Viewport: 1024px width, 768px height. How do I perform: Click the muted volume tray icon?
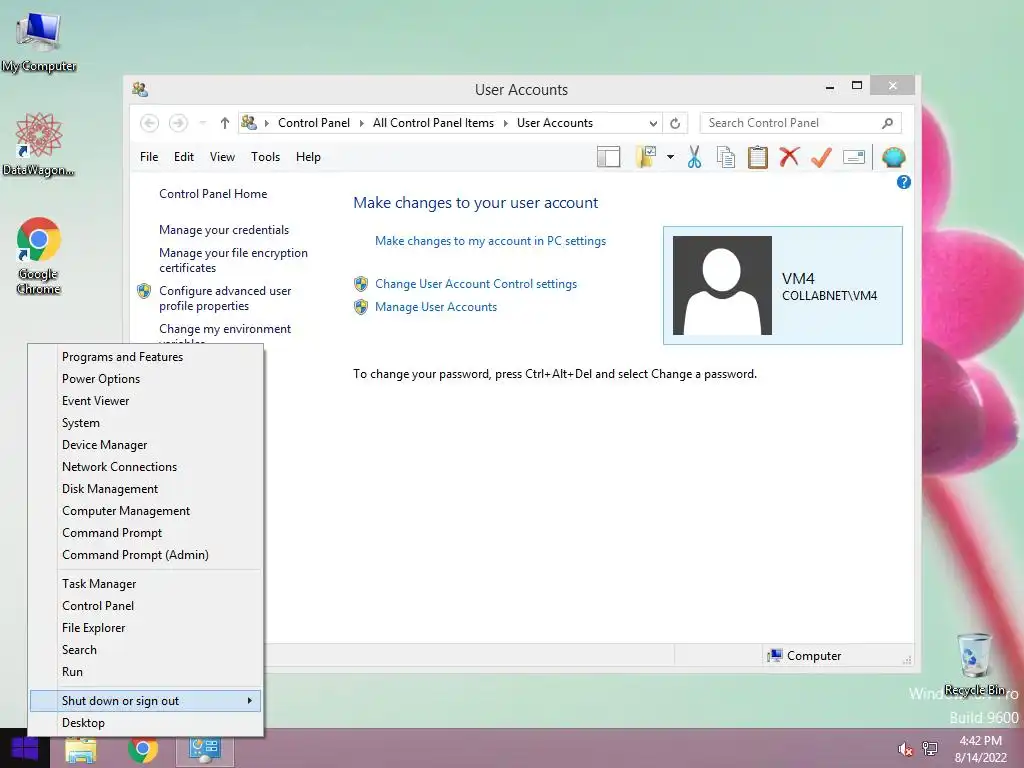905,749
